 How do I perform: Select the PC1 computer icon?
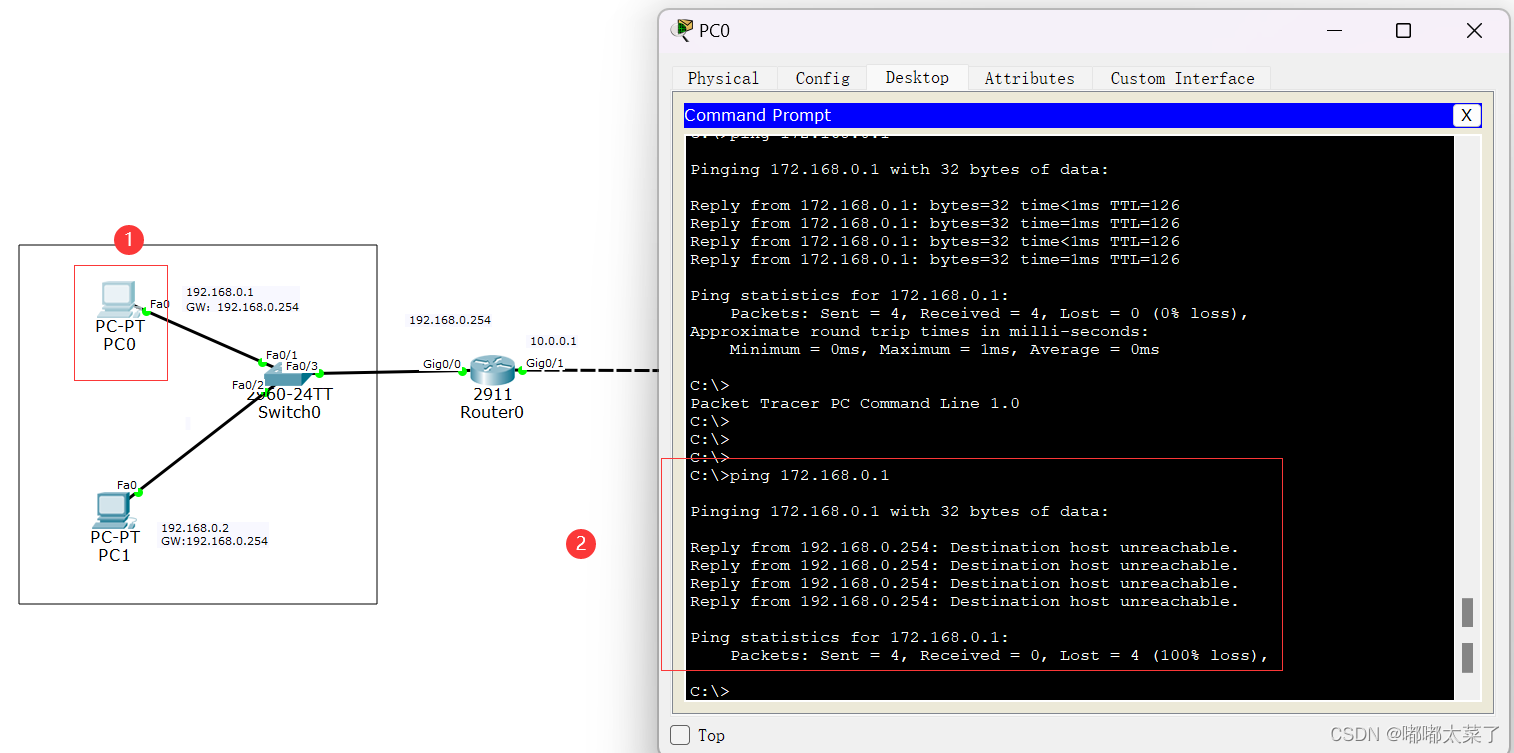click(x=112, y=511)
